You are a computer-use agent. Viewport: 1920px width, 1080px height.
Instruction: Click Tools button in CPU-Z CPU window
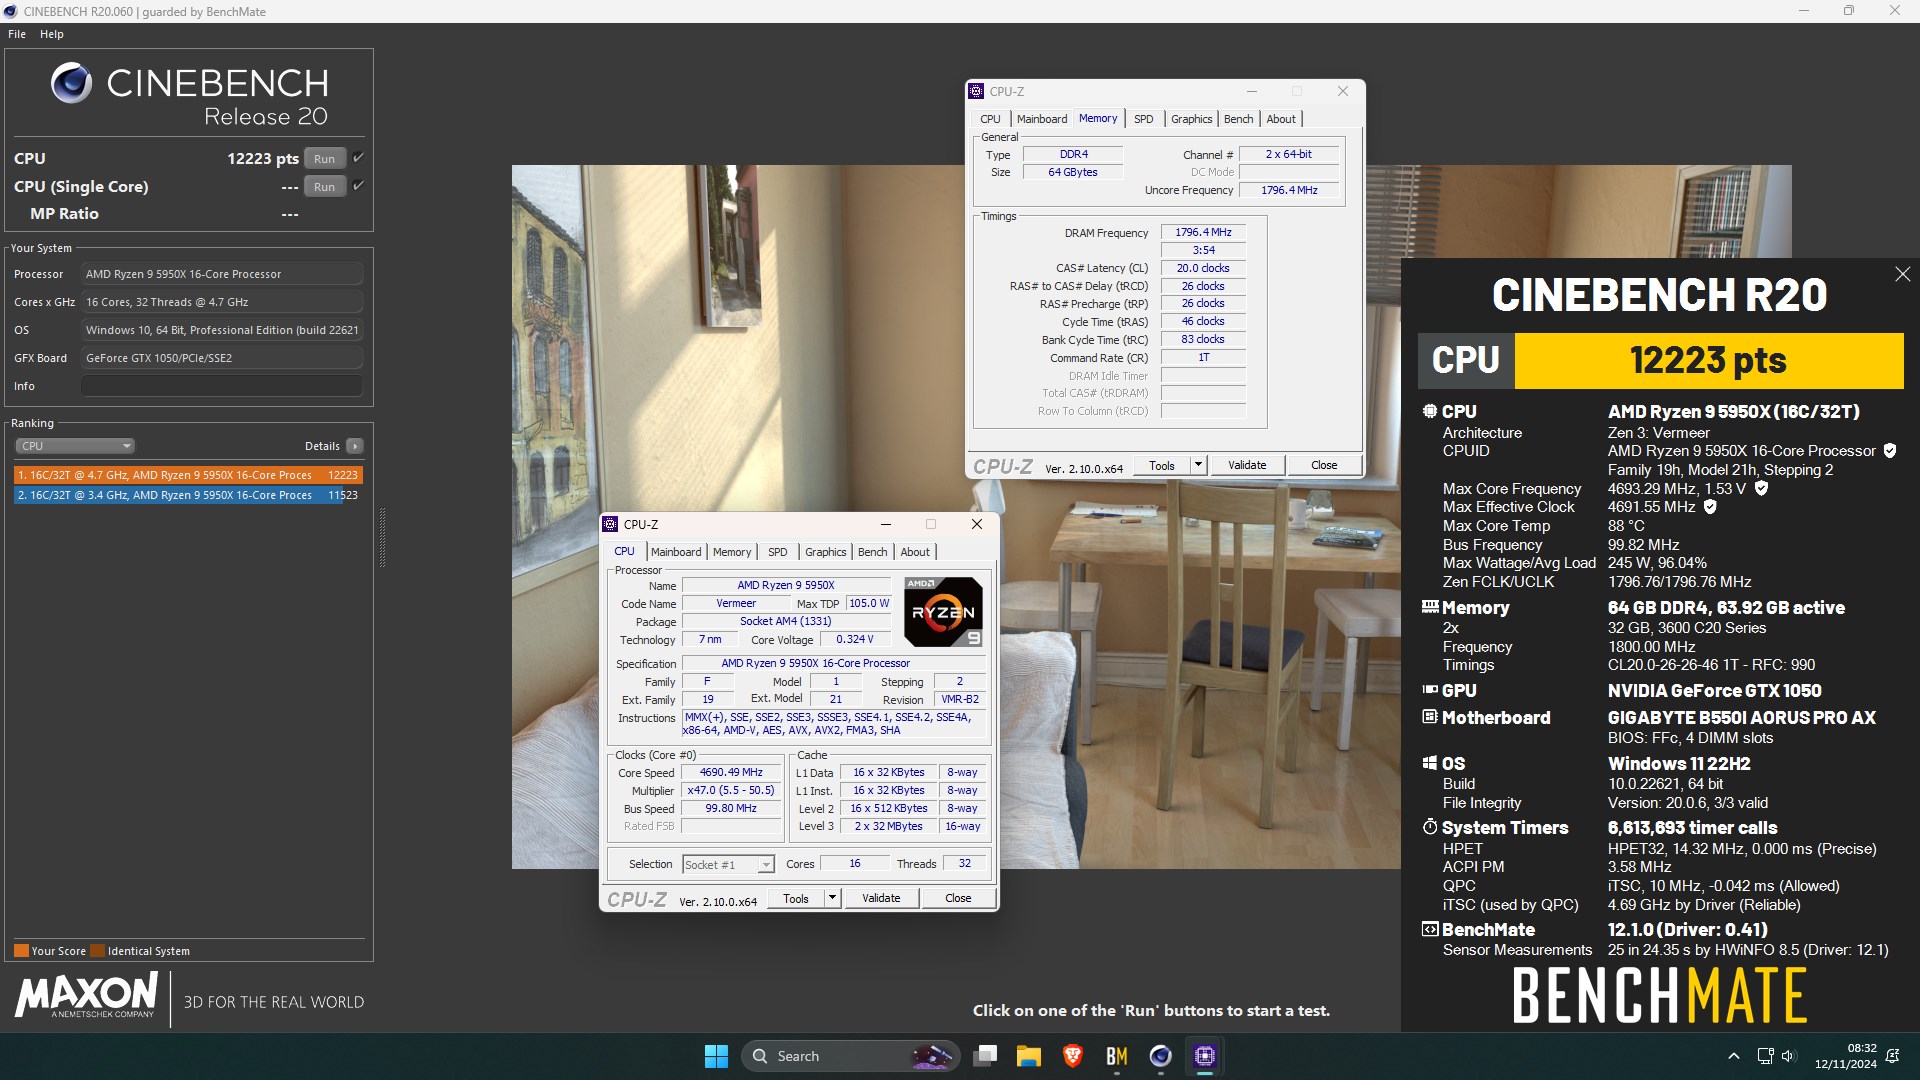coord(796,898)
